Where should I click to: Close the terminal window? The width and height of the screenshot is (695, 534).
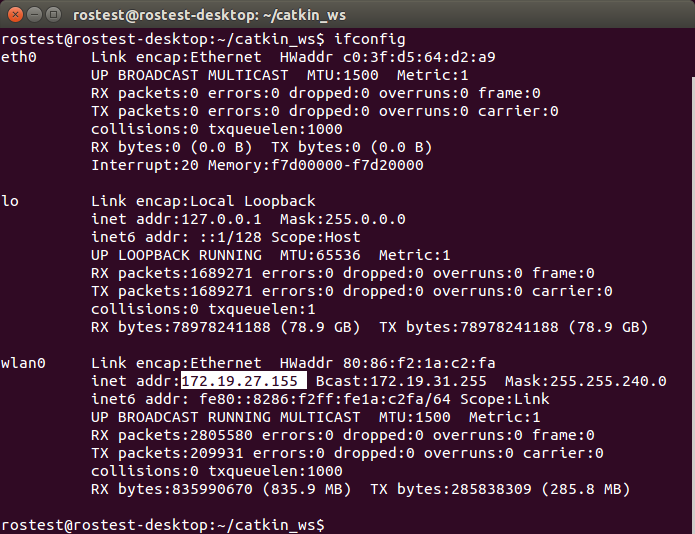tap(14, 15)
